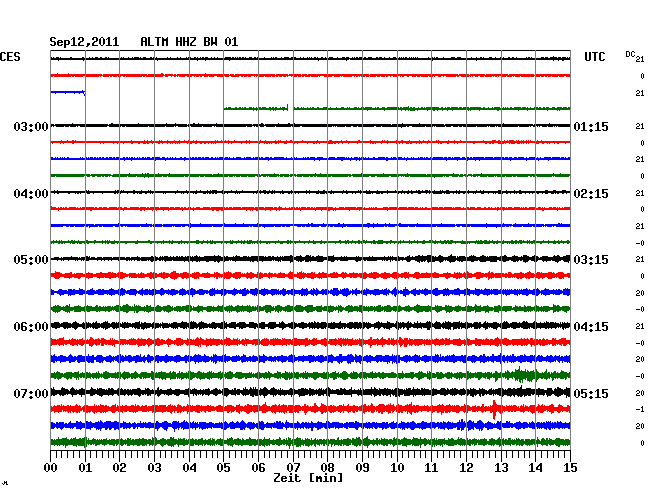Click the 'UTC' column label
Viewport: 650px width, 494px height.
point(595,57)
